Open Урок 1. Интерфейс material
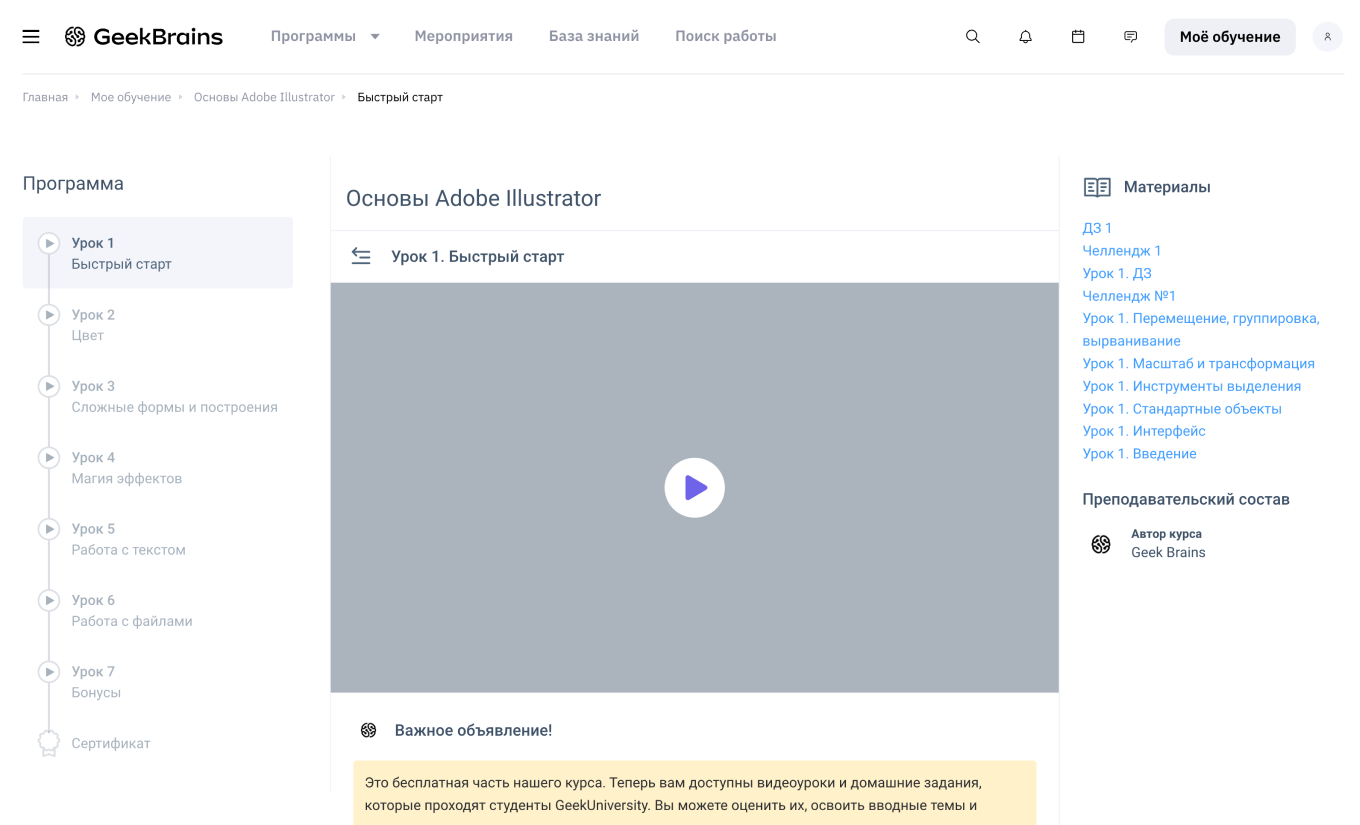The image size is (1360, 825). tap(1144, 431)
